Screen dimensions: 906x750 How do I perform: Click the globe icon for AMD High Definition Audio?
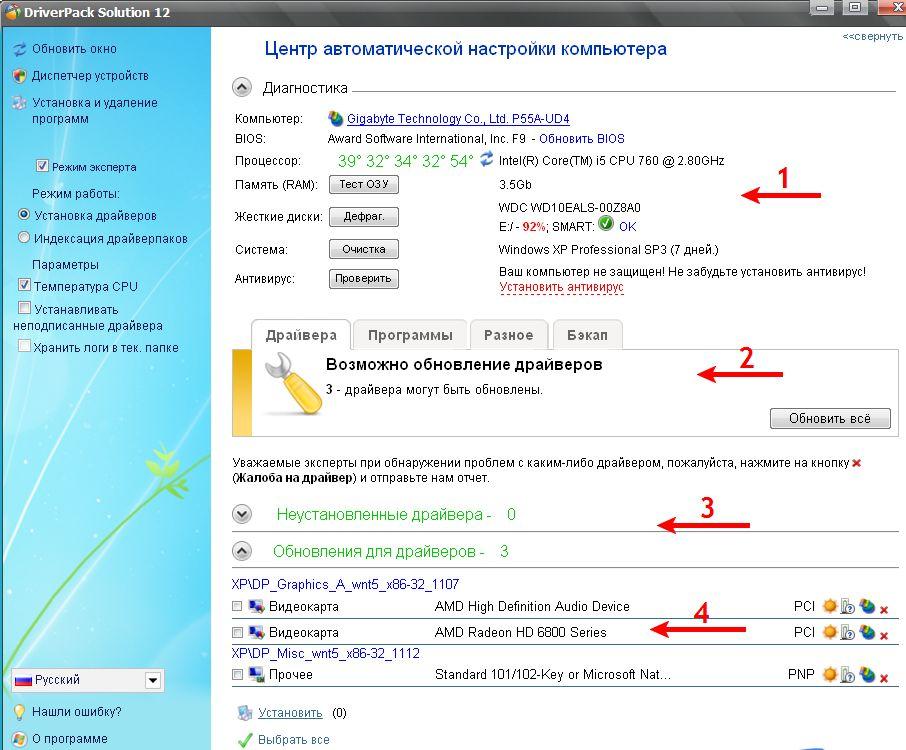coord(867,606)
